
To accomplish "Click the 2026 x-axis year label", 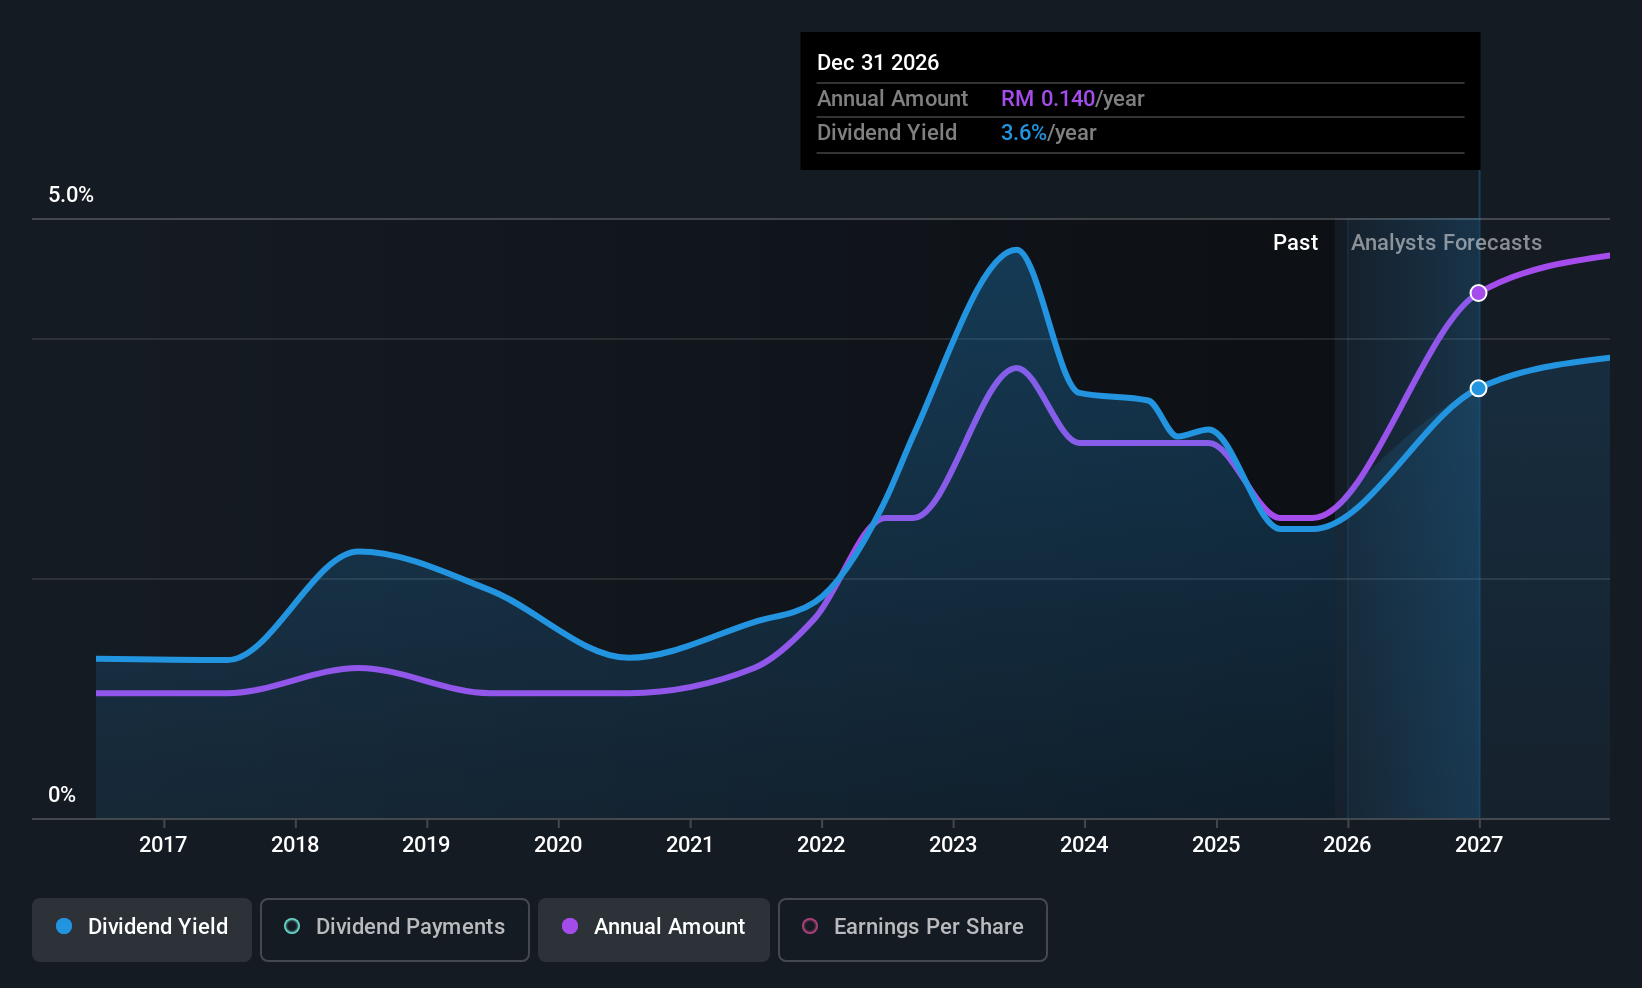I will pos(1347,845).
